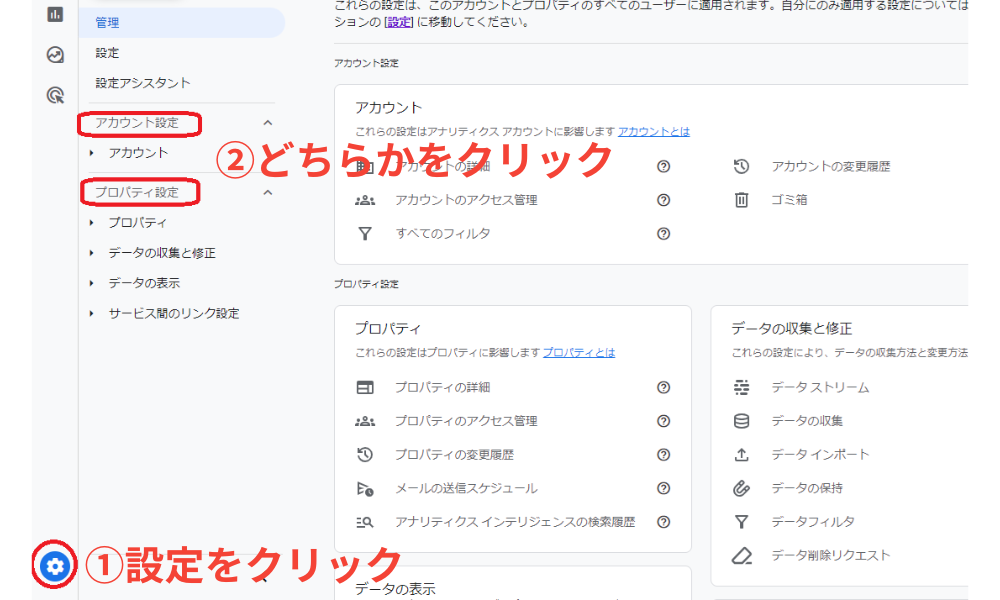The height and width of the screenshot is (600, 1000).
Task: Click the blue gear 設定 icon
Action: [x=55, y=566]
